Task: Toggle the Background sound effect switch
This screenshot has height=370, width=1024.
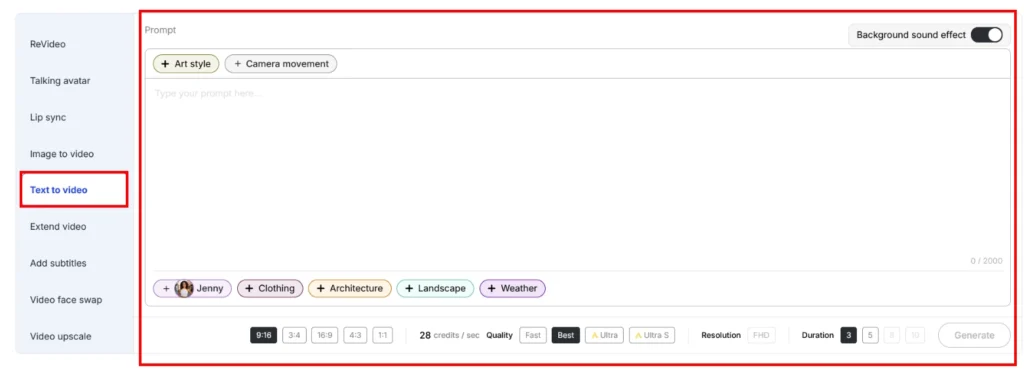Action: click(986, 35)
